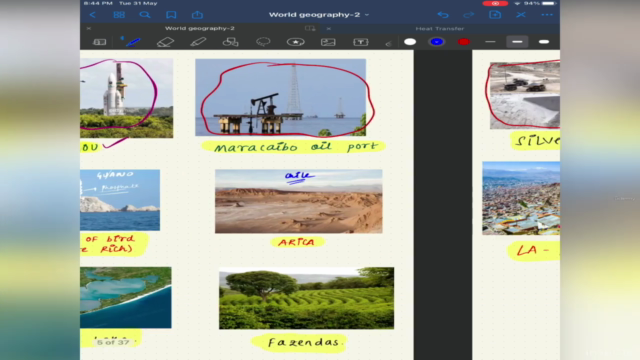Select the Shapes tool

(x=231, y=42)
